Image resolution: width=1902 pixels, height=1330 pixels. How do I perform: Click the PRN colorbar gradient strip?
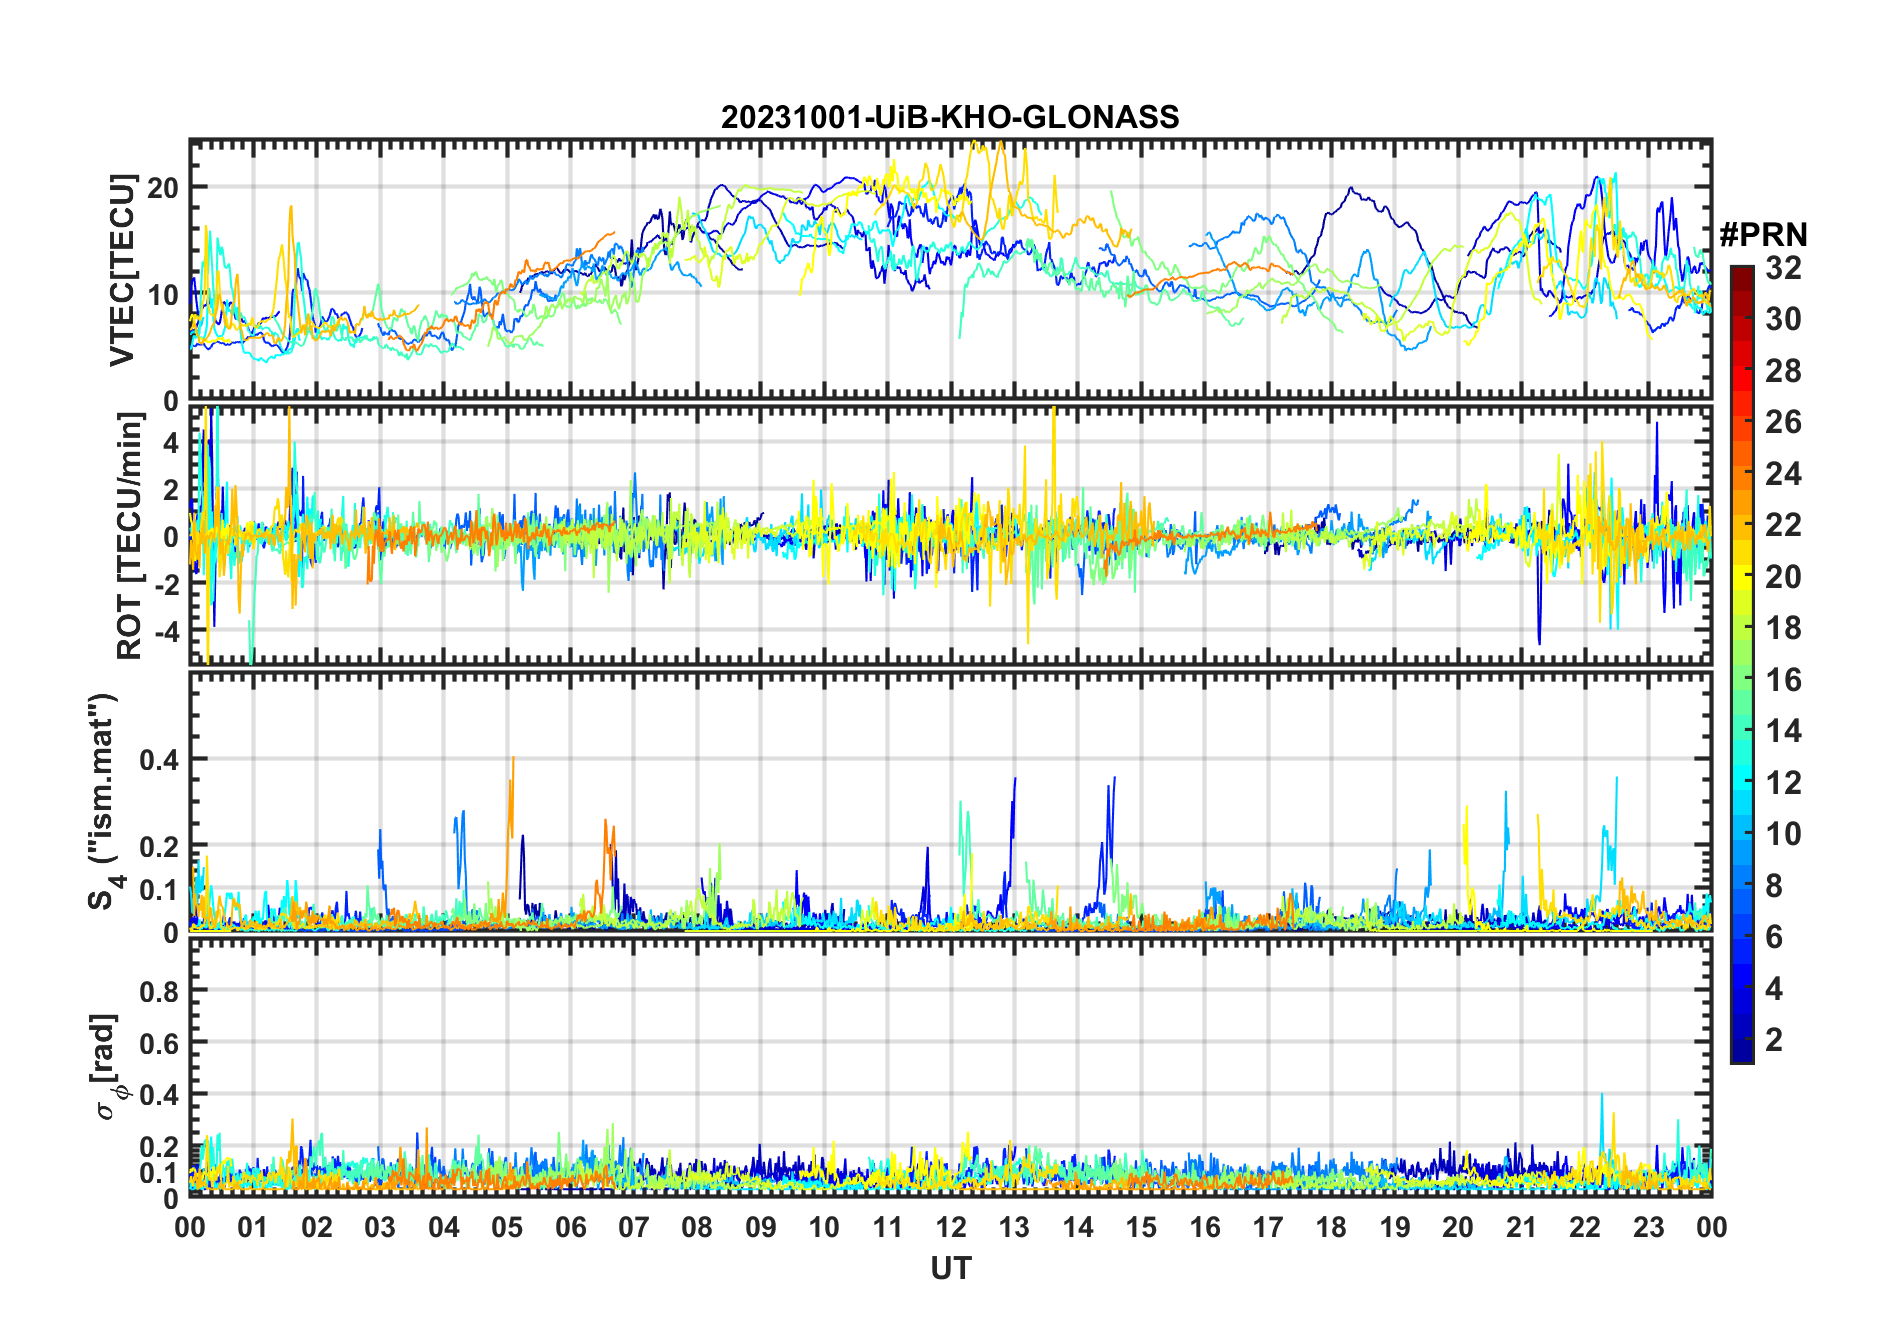point(1742,664)
